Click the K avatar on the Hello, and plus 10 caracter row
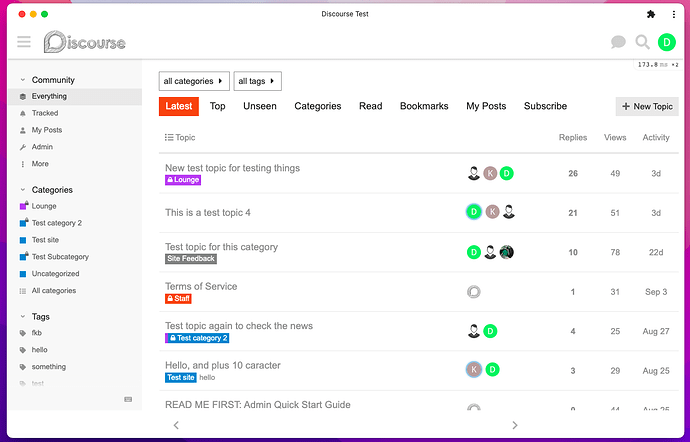This screenshot has height=442, width=690. coord(474,369)
